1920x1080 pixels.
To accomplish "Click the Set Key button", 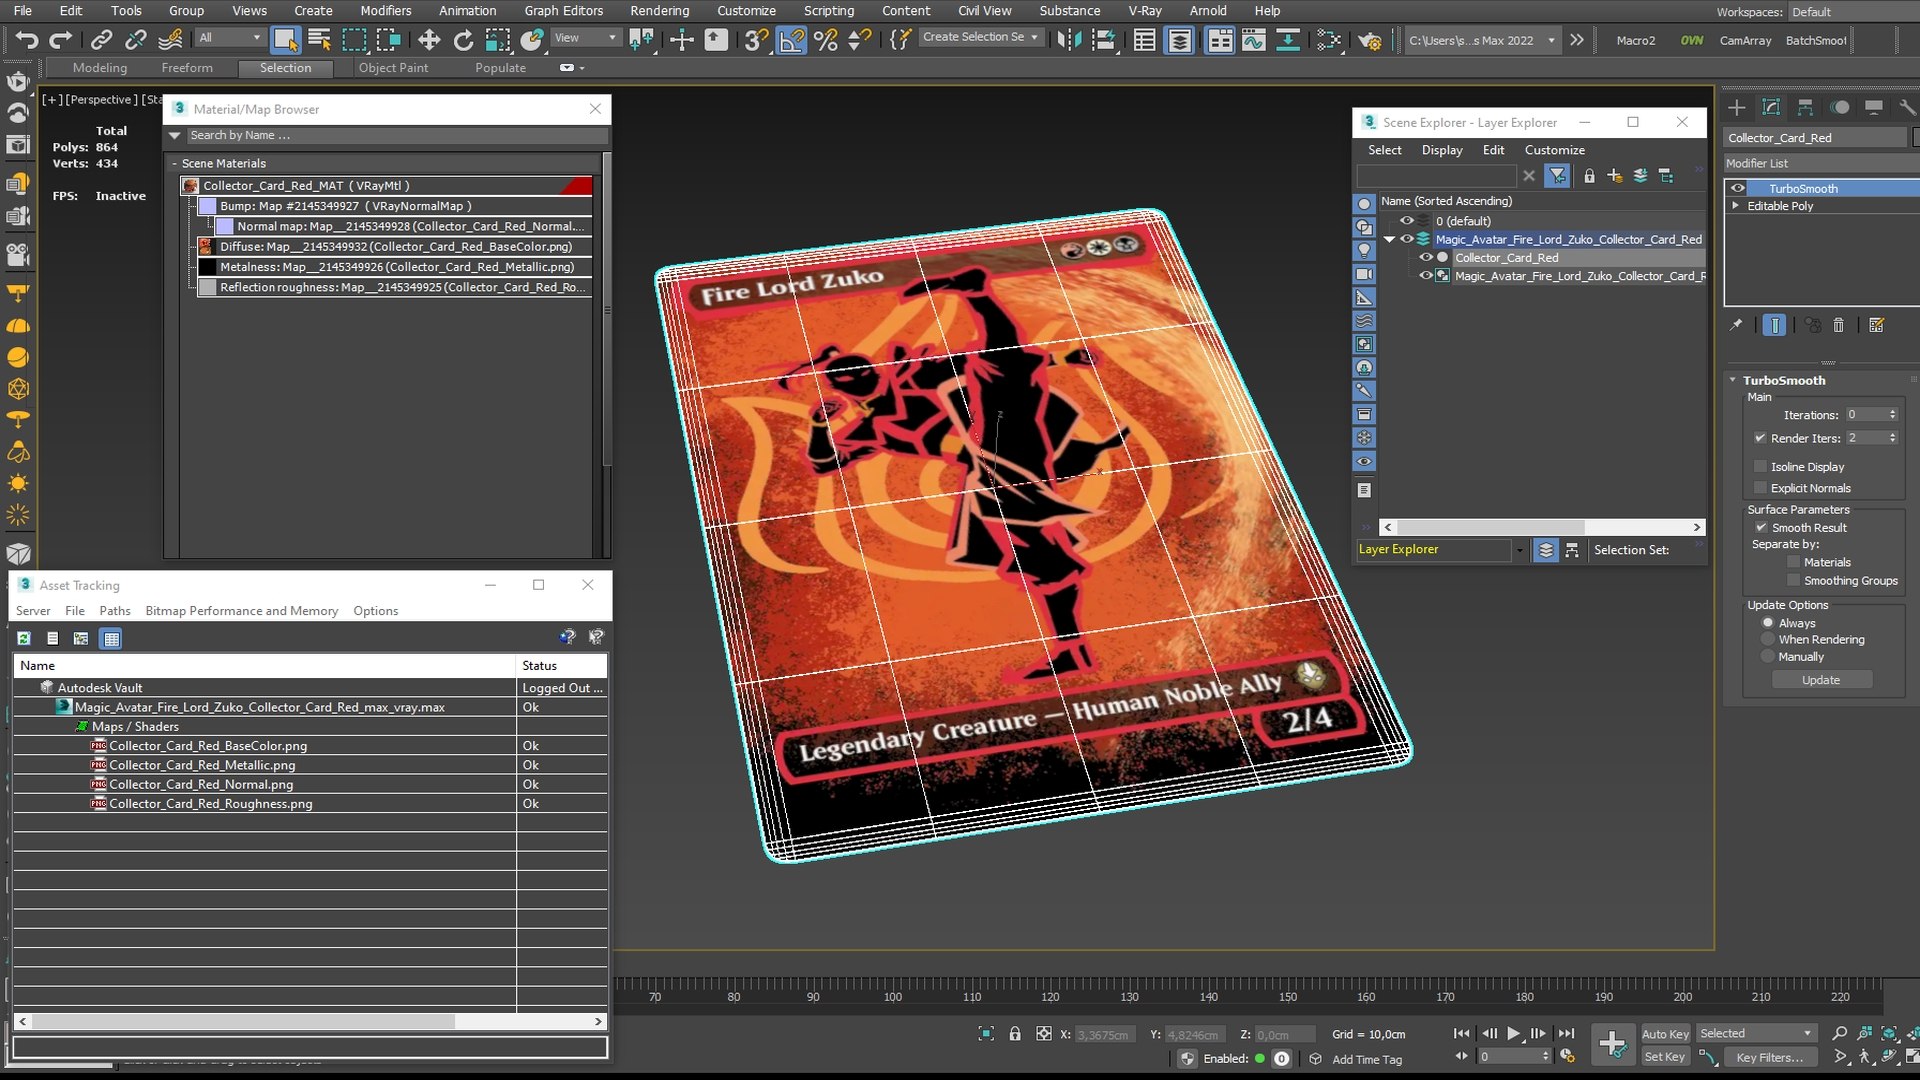I will point(1664,1057).
